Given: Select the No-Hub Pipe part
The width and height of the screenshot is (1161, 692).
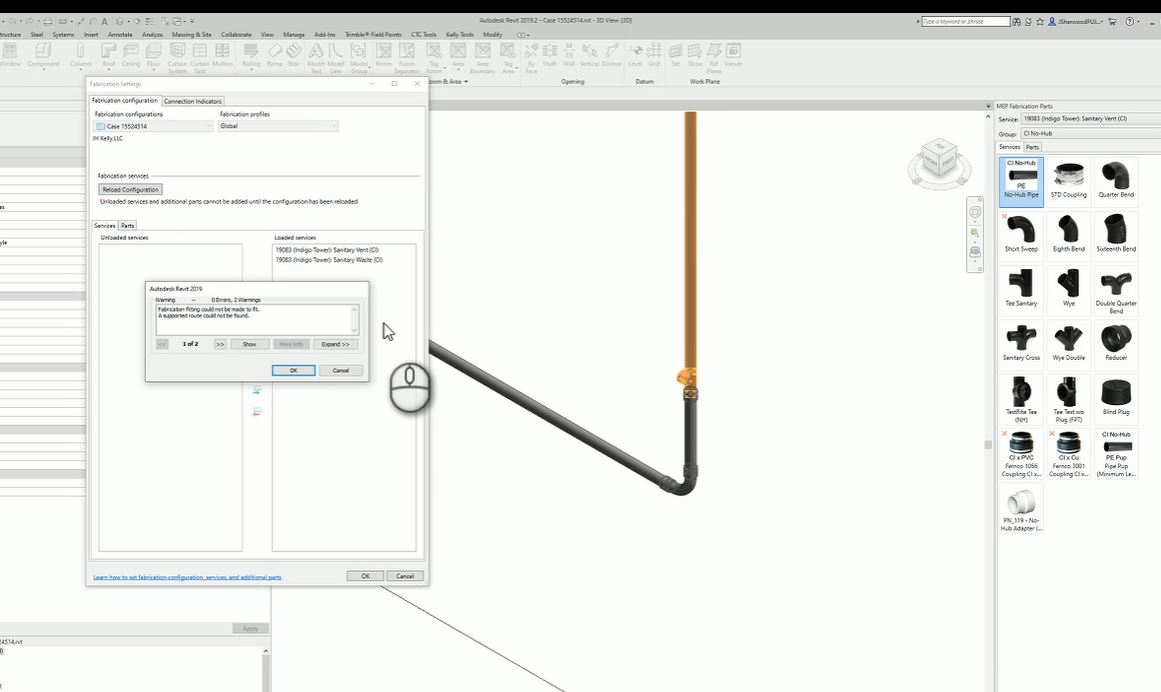Looking at the screenshot, I should (x=1020, y=178).
